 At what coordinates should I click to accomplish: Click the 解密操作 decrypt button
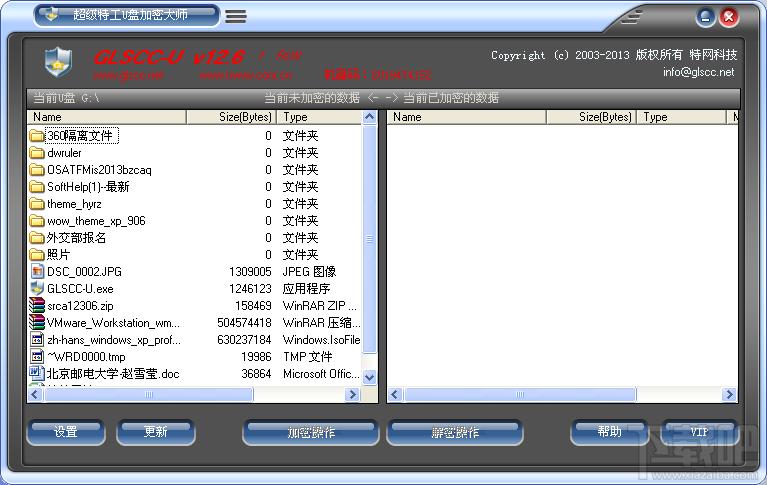coord(455,433)
